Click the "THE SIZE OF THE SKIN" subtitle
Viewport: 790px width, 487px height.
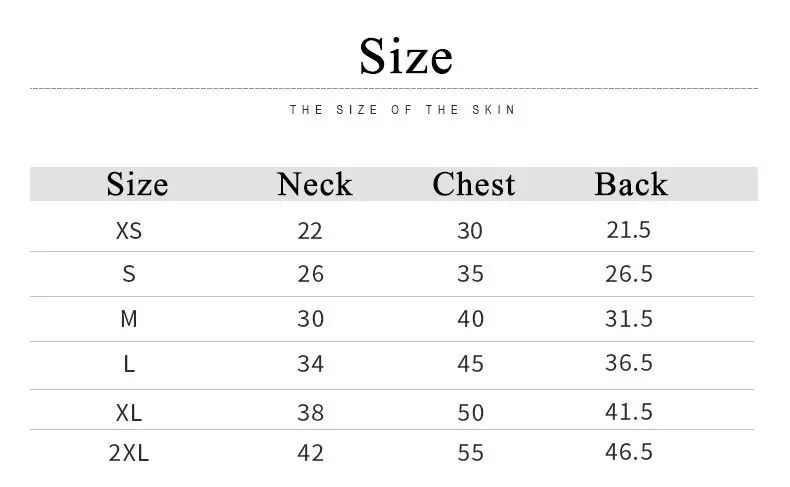click(x=403, y=110)
